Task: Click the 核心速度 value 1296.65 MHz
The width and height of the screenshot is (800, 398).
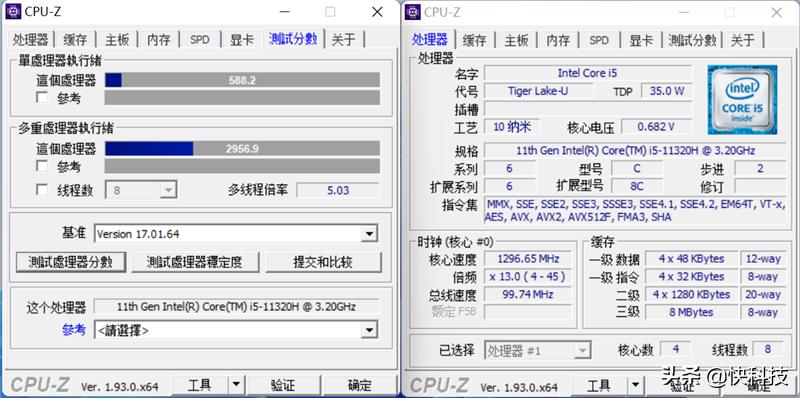Action: (x=528, y=259)
